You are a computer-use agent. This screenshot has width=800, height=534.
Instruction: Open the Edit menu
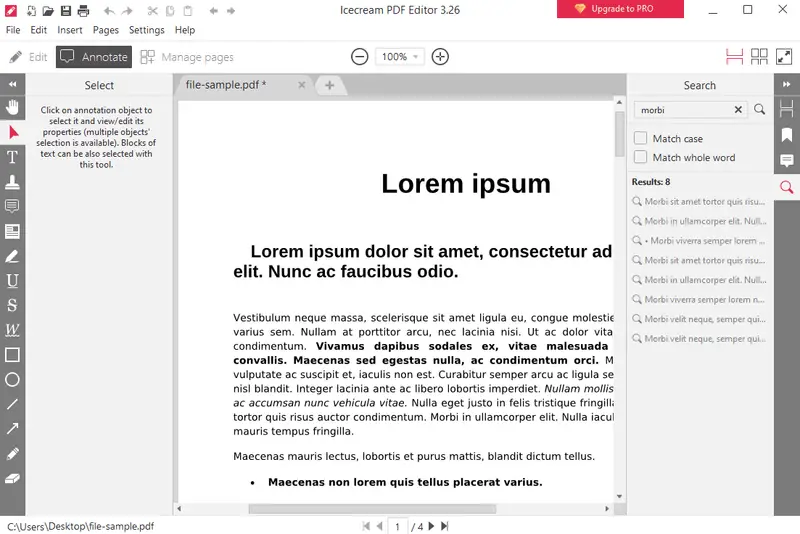click(x=38, y=30)
